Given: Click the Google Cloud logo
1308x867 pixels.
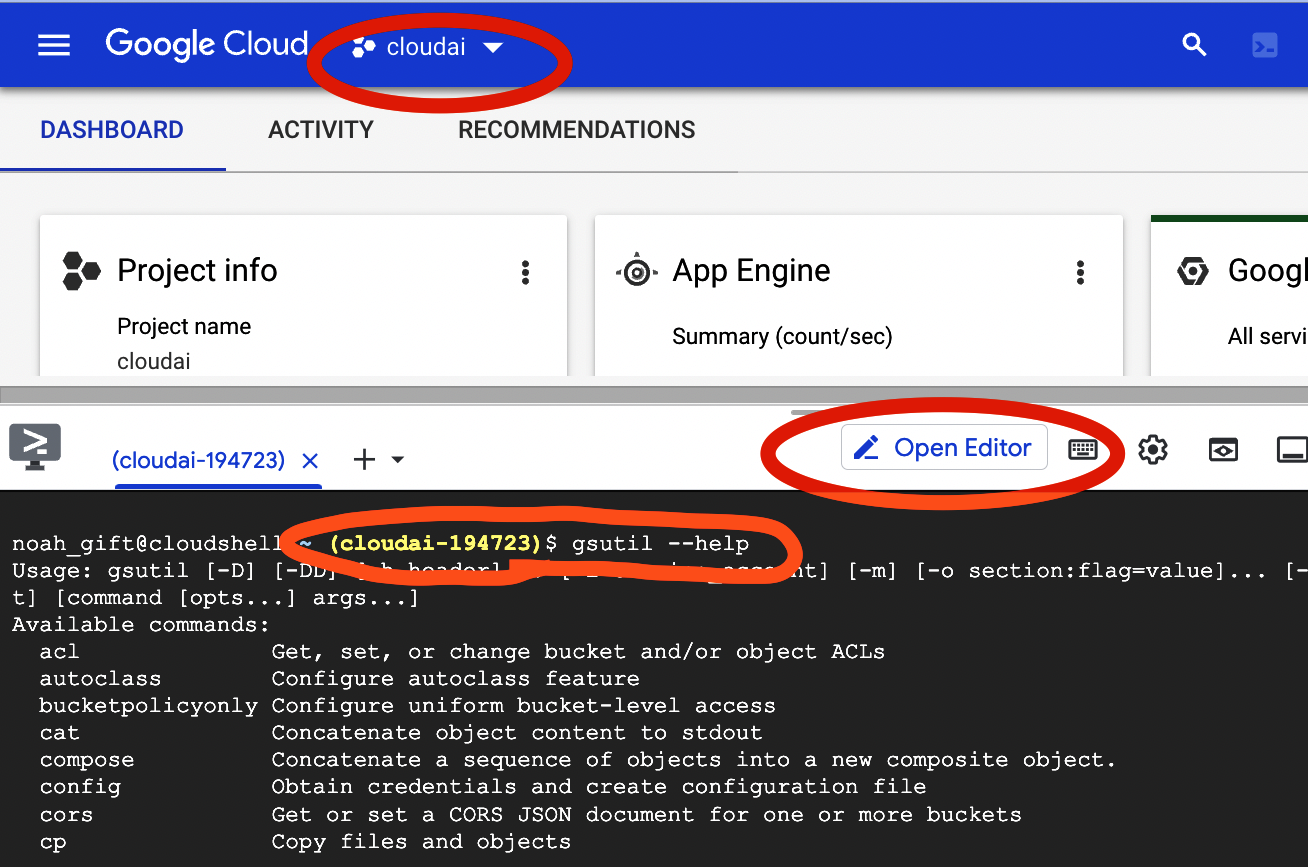Looking at the screenshot, I should [x=206, y=45].
